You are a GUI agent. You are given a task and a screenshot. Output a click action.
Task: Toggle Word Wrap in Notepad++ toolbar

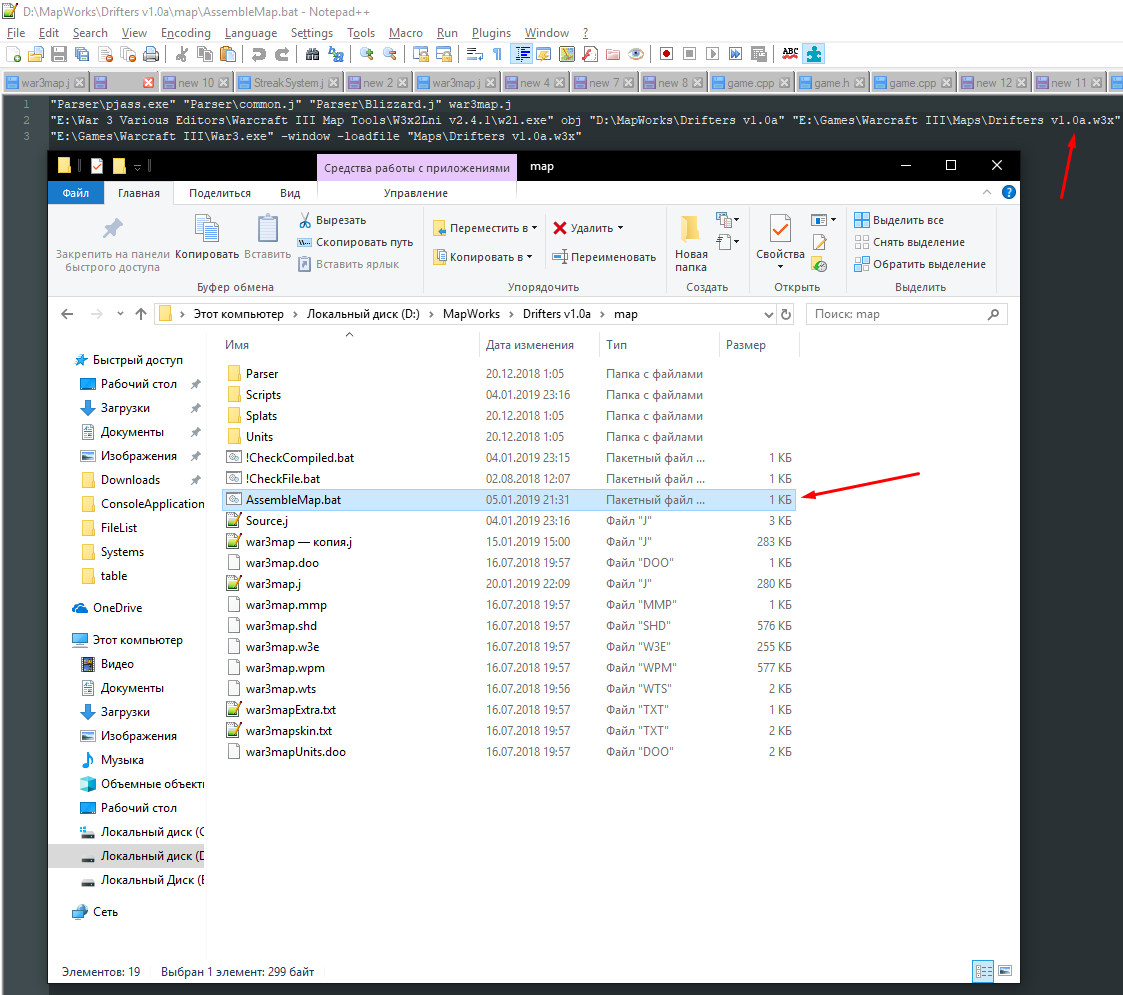[474, 54]
